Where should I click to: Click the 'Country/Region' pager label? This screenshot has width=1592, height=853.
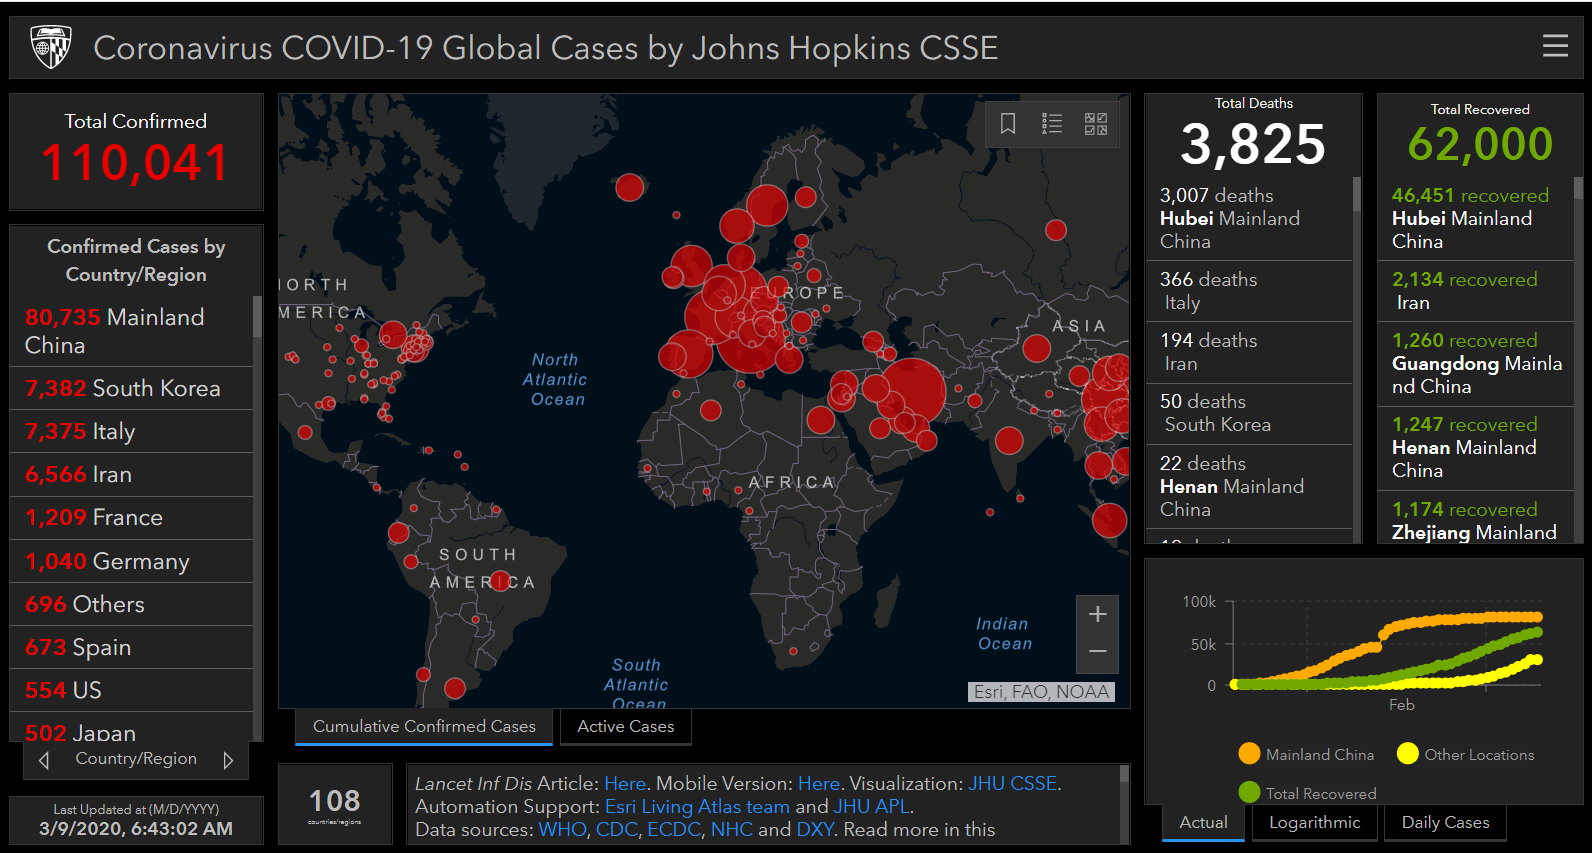point(136,759)
